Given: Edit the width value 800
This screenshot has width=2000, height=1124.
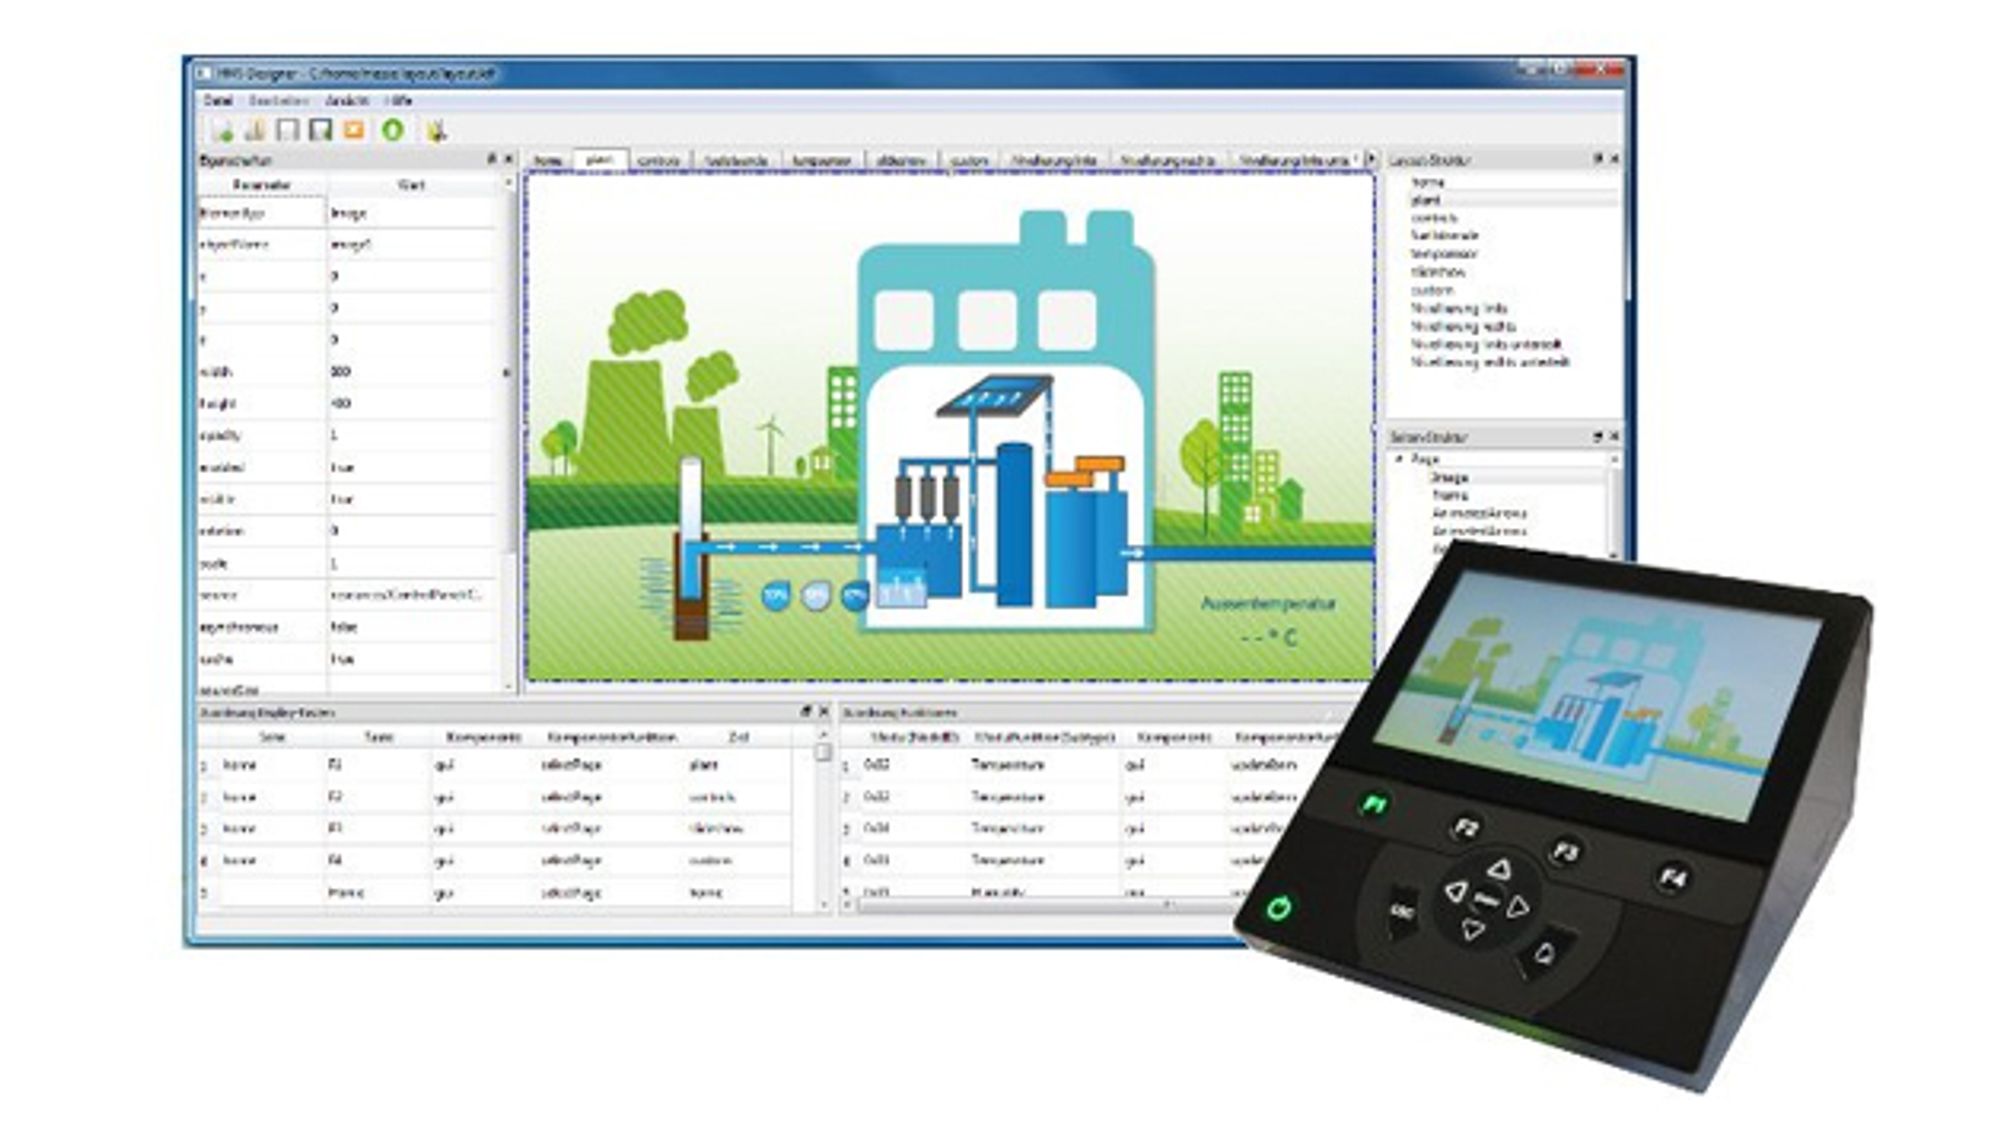Looking at the screenshot, I should click(412, 372).
